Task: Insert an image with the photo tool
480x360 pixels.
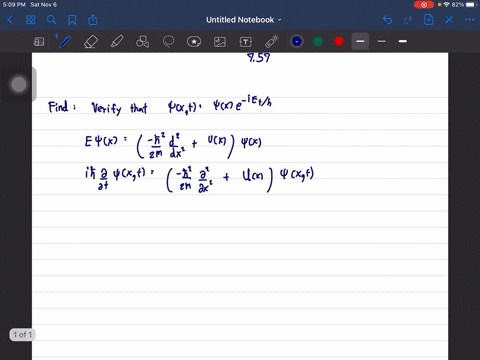Action: 220,42
